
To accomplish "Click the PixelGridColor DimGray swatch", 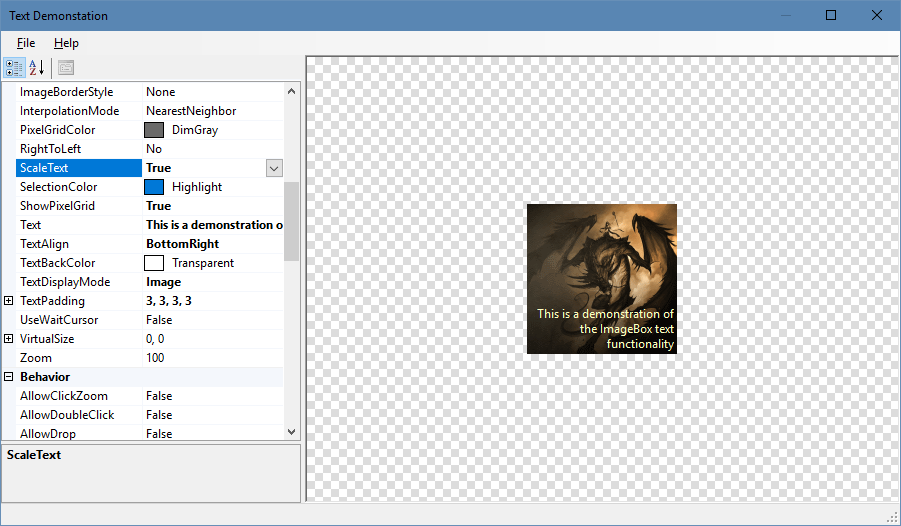I will 154,130.
